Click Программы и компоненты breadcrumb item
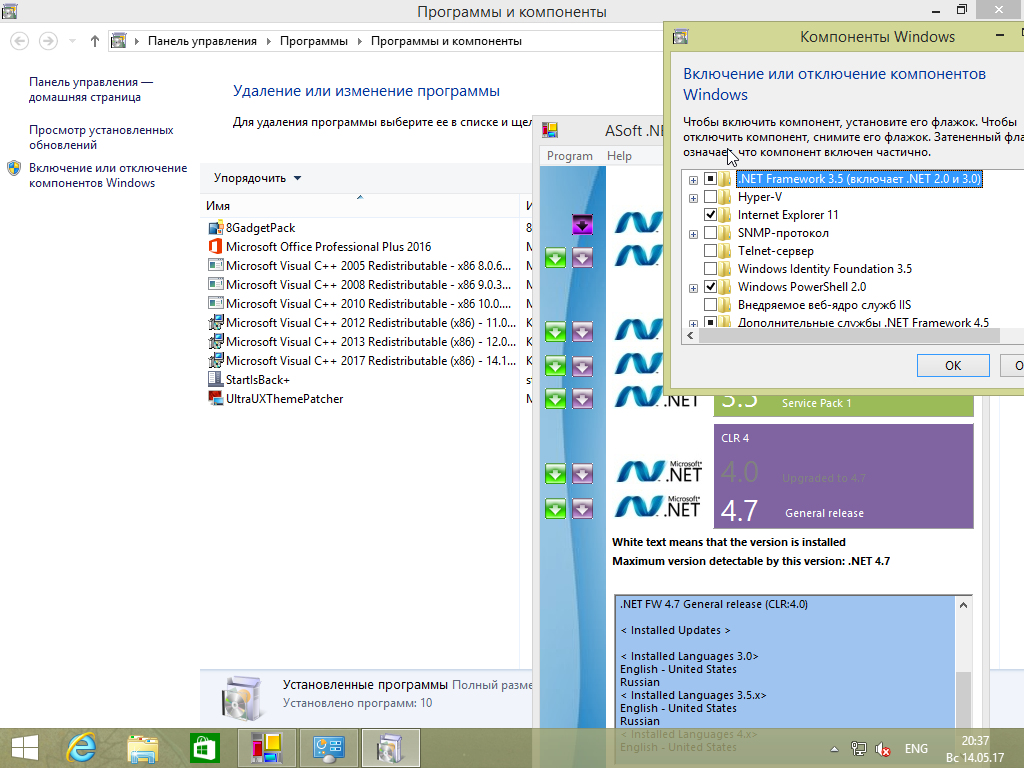This screenshot has height=768, width=1024. (447, 41)
